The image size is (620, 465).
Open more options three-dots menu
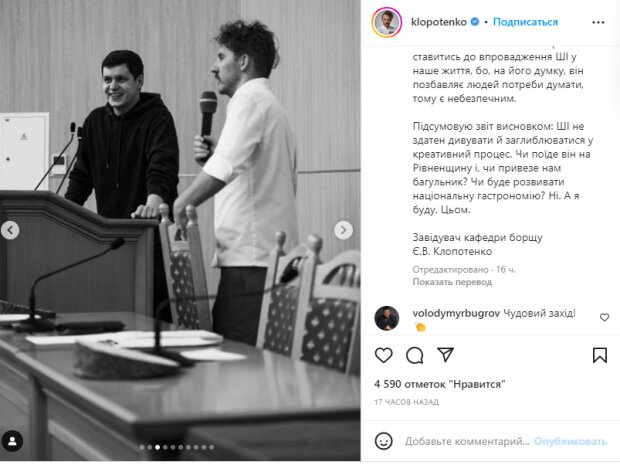[598, 22]
